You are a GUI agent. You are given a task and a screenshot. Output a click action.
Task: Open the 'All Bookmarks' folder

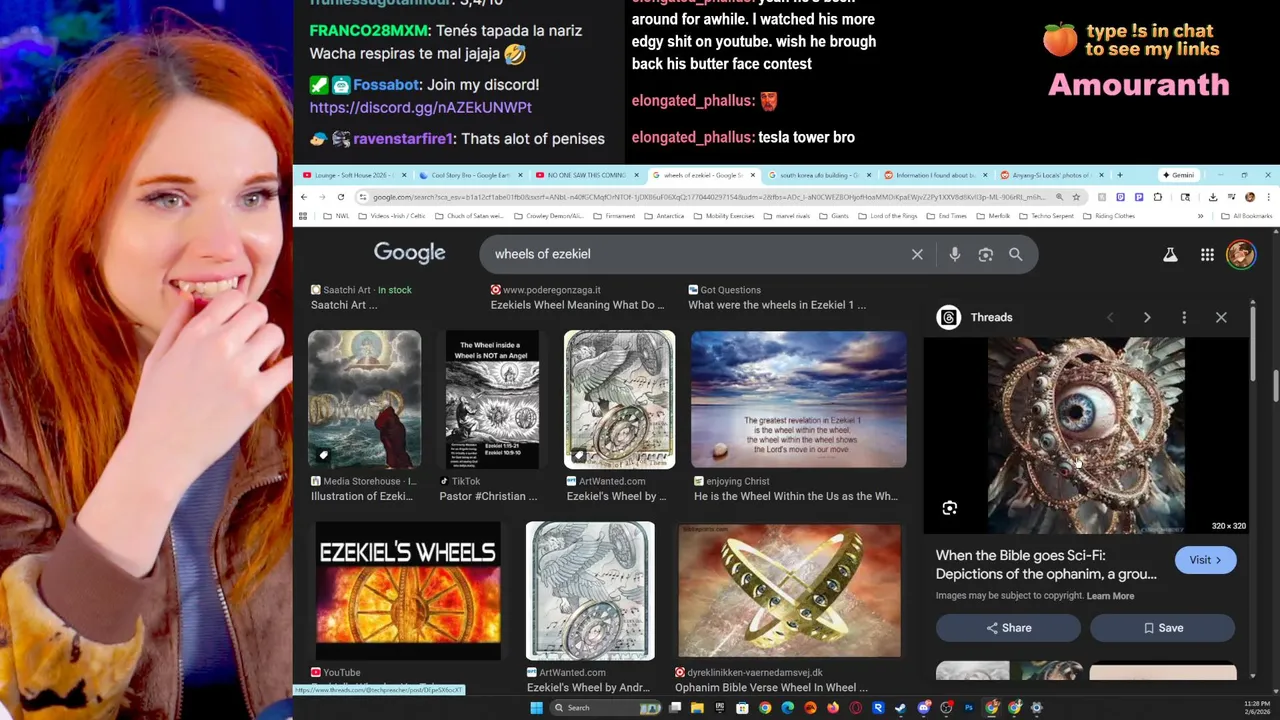click(x=1246, y=216)
